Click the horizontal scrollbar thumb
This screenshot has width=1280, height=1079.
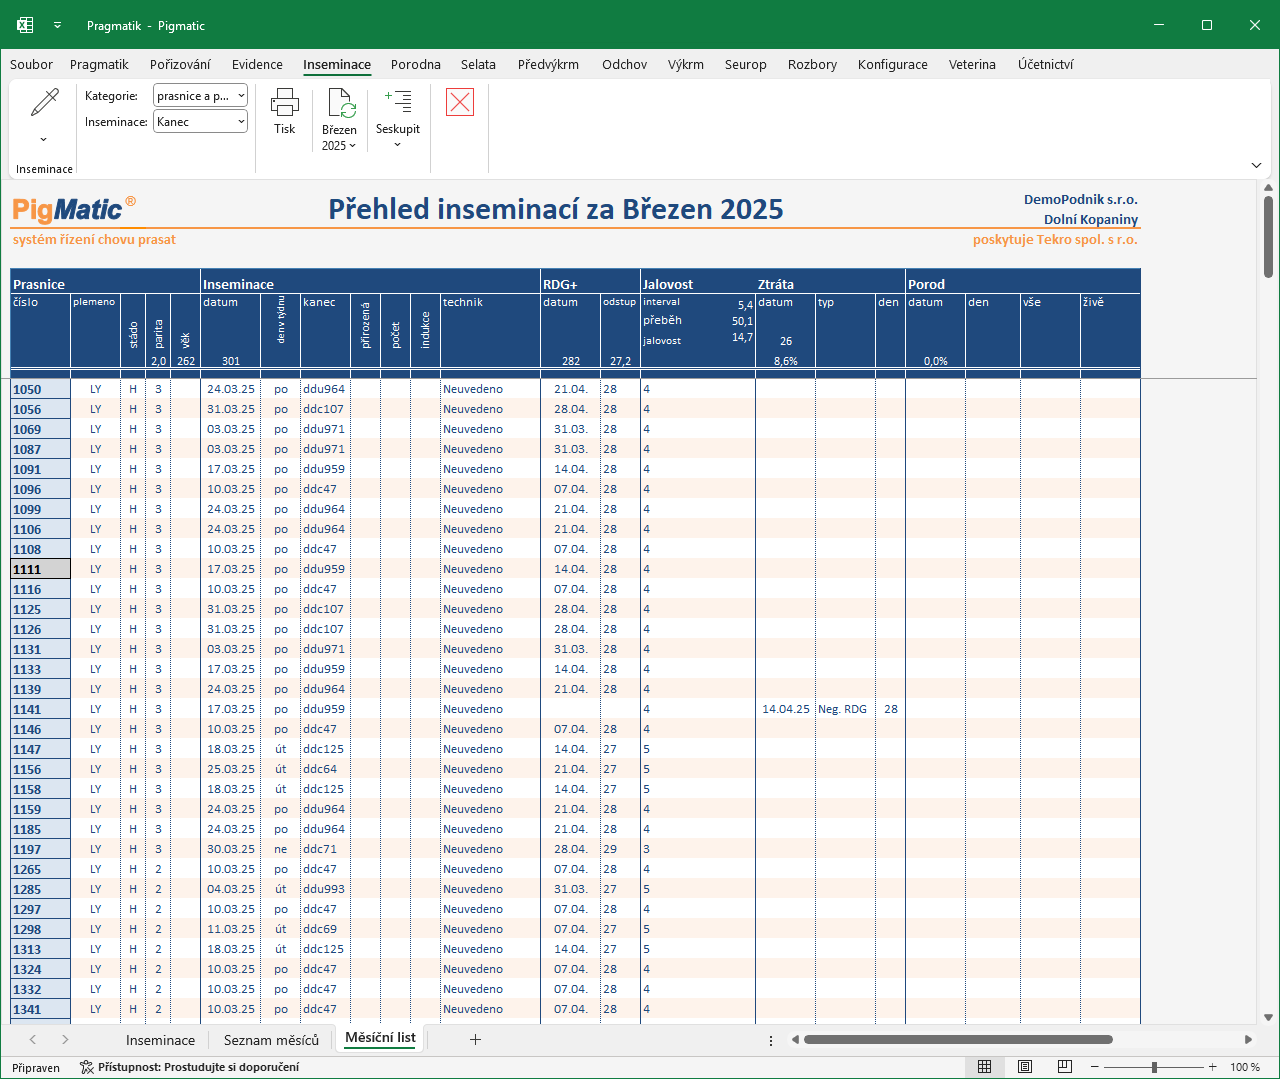[958, 1040]
